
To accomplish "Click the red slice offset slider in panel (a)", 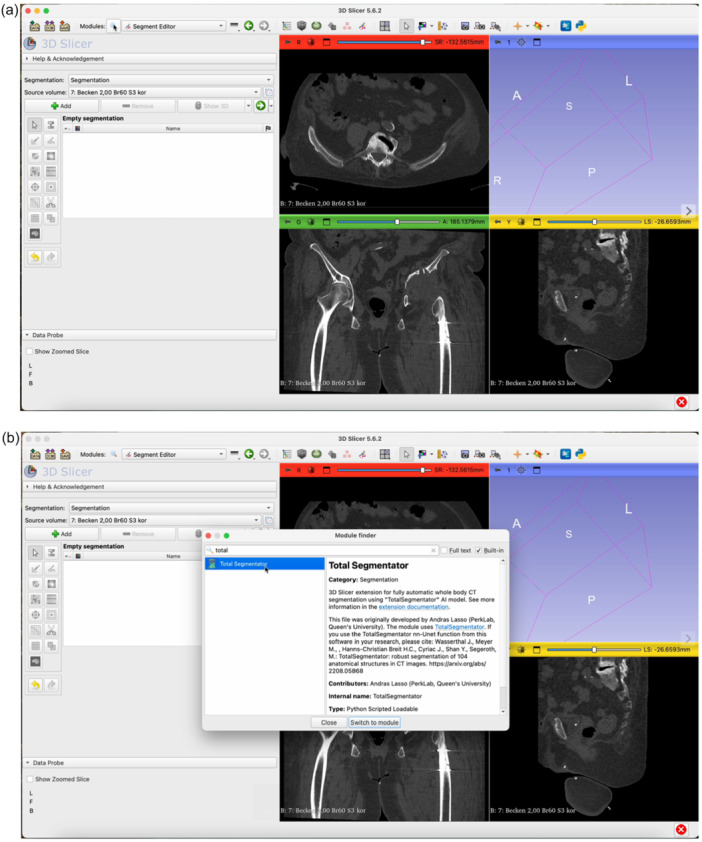I will tap(385, 42).
